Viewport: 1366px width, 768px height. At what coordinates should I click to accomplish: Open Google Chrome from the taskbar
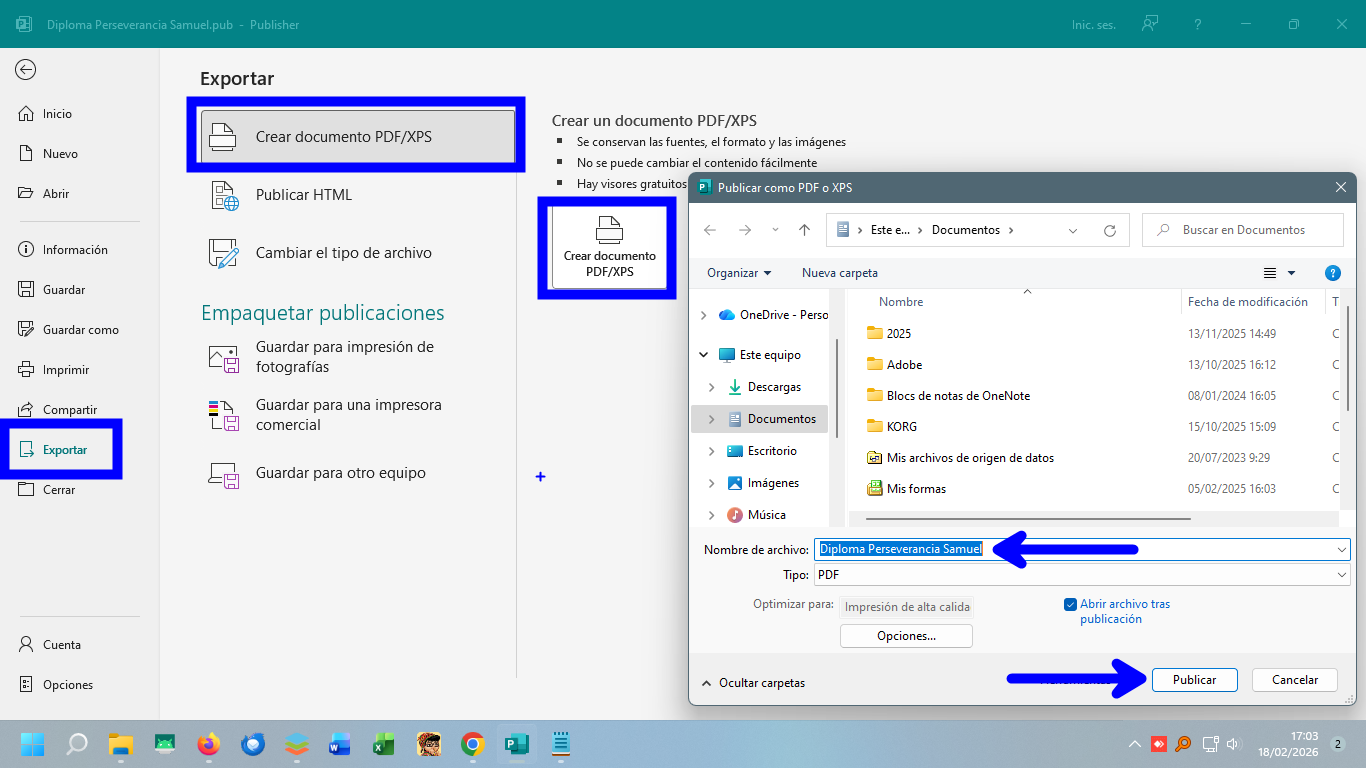473,744
